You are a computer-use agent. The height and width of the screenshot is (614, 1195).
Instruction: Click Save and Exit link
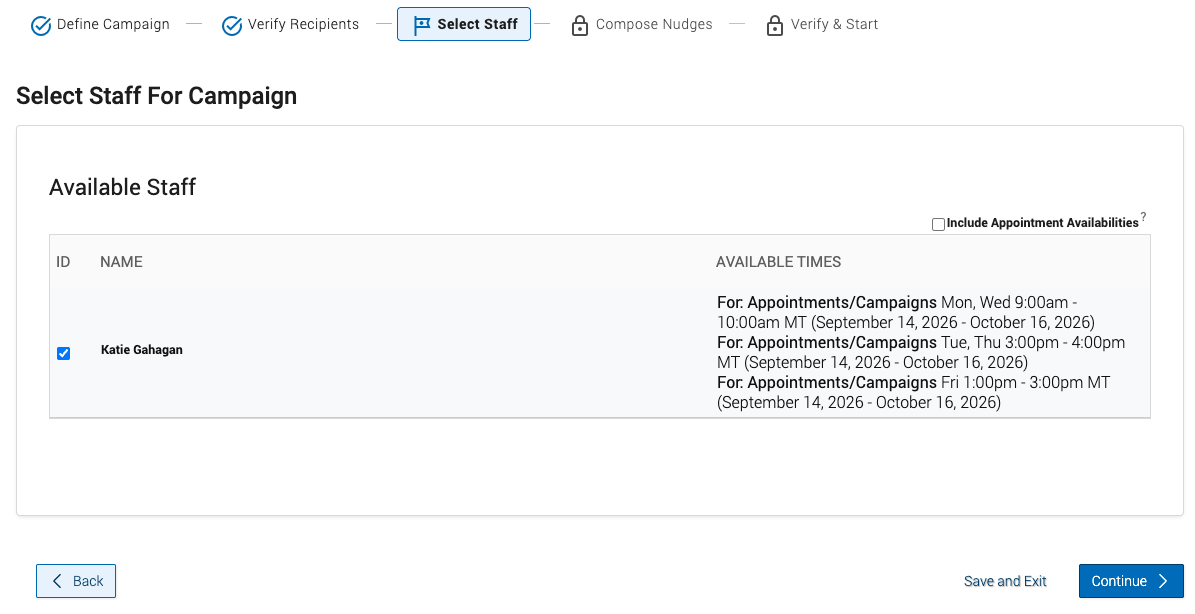[1005, 581]
